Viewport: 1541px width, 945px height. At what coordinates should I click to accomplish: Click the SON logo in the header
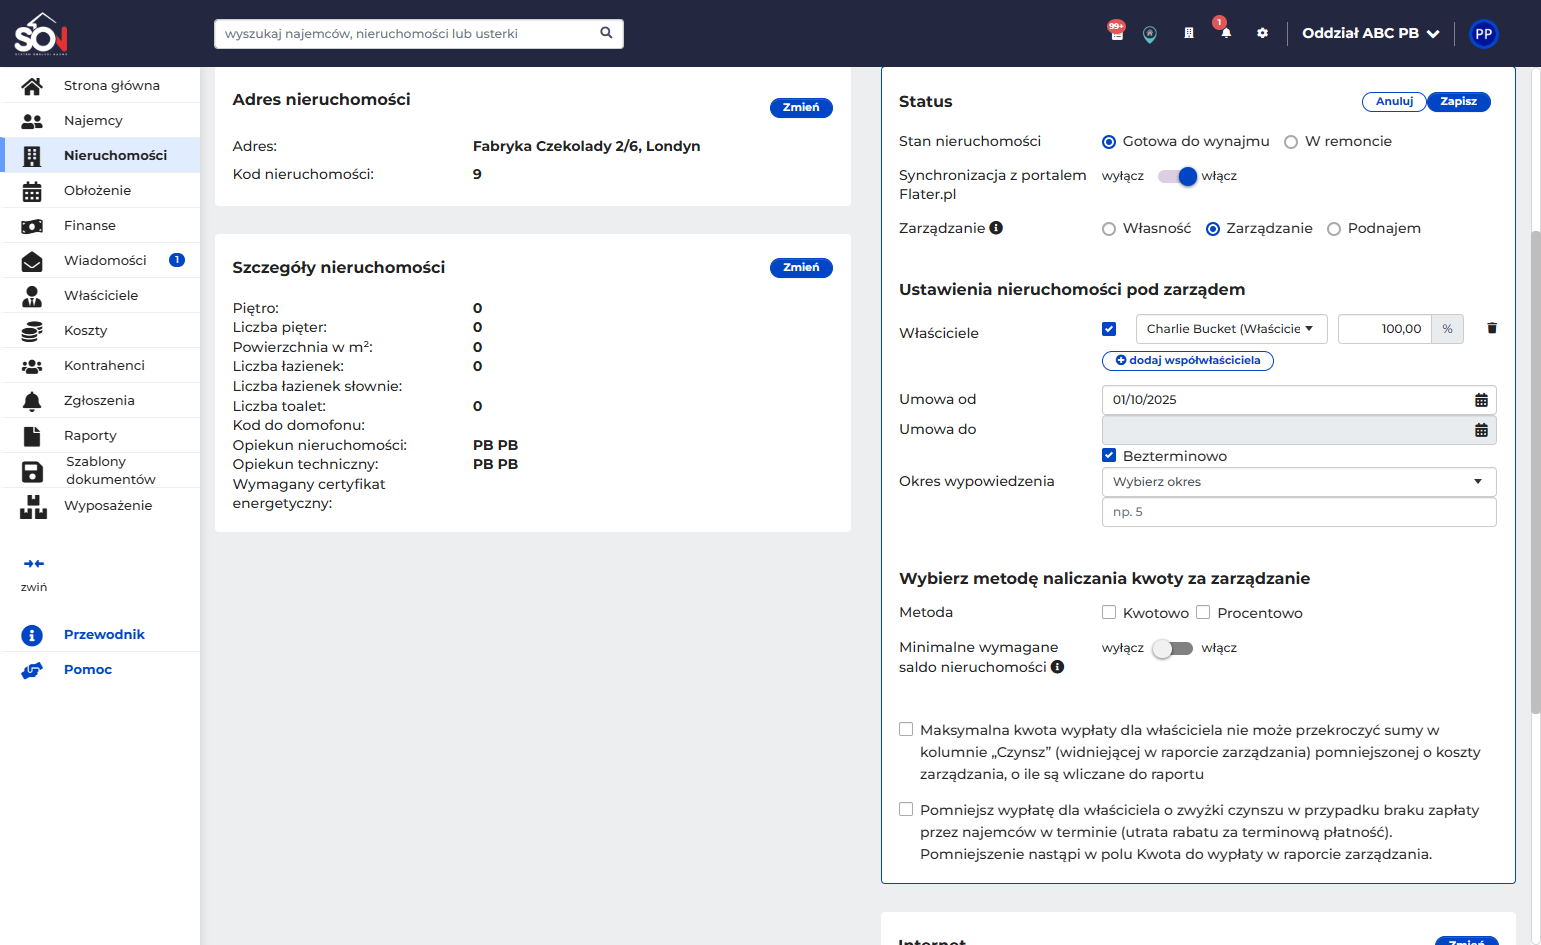point(41,33)
